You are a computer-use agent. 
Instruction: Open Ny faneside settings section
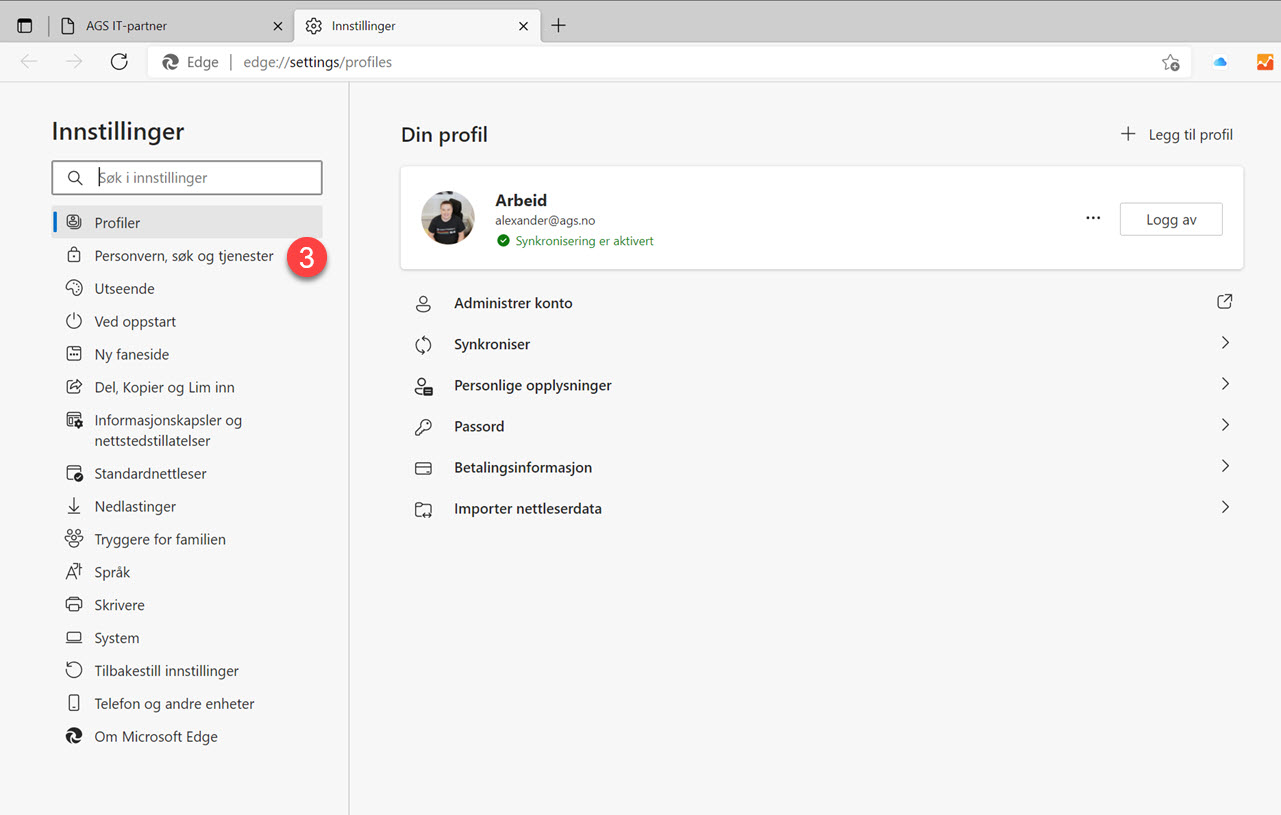187,355
